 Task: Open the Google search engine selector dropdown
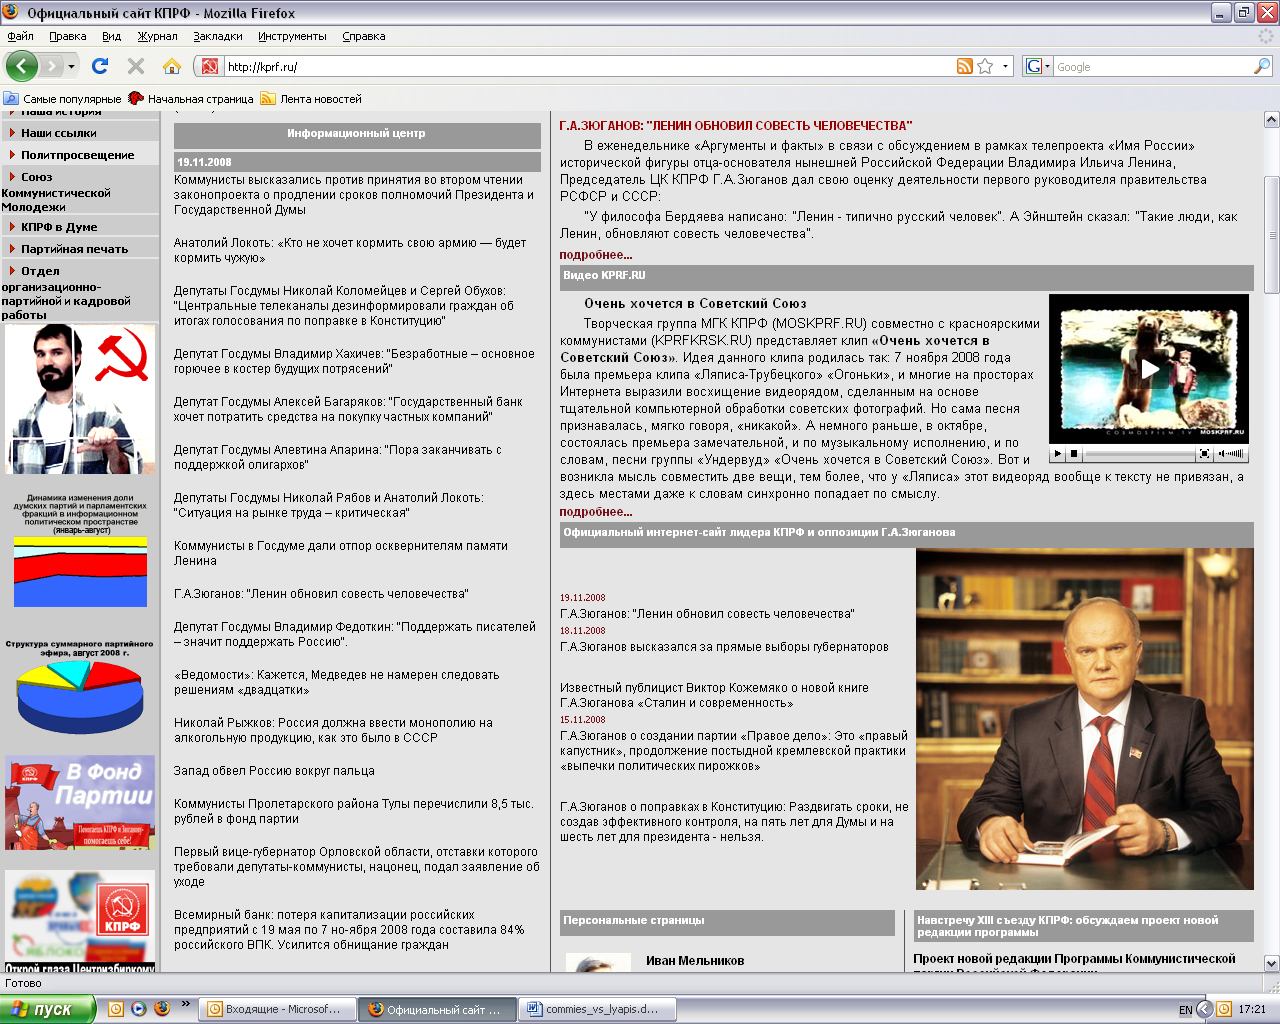point(1038,66)
